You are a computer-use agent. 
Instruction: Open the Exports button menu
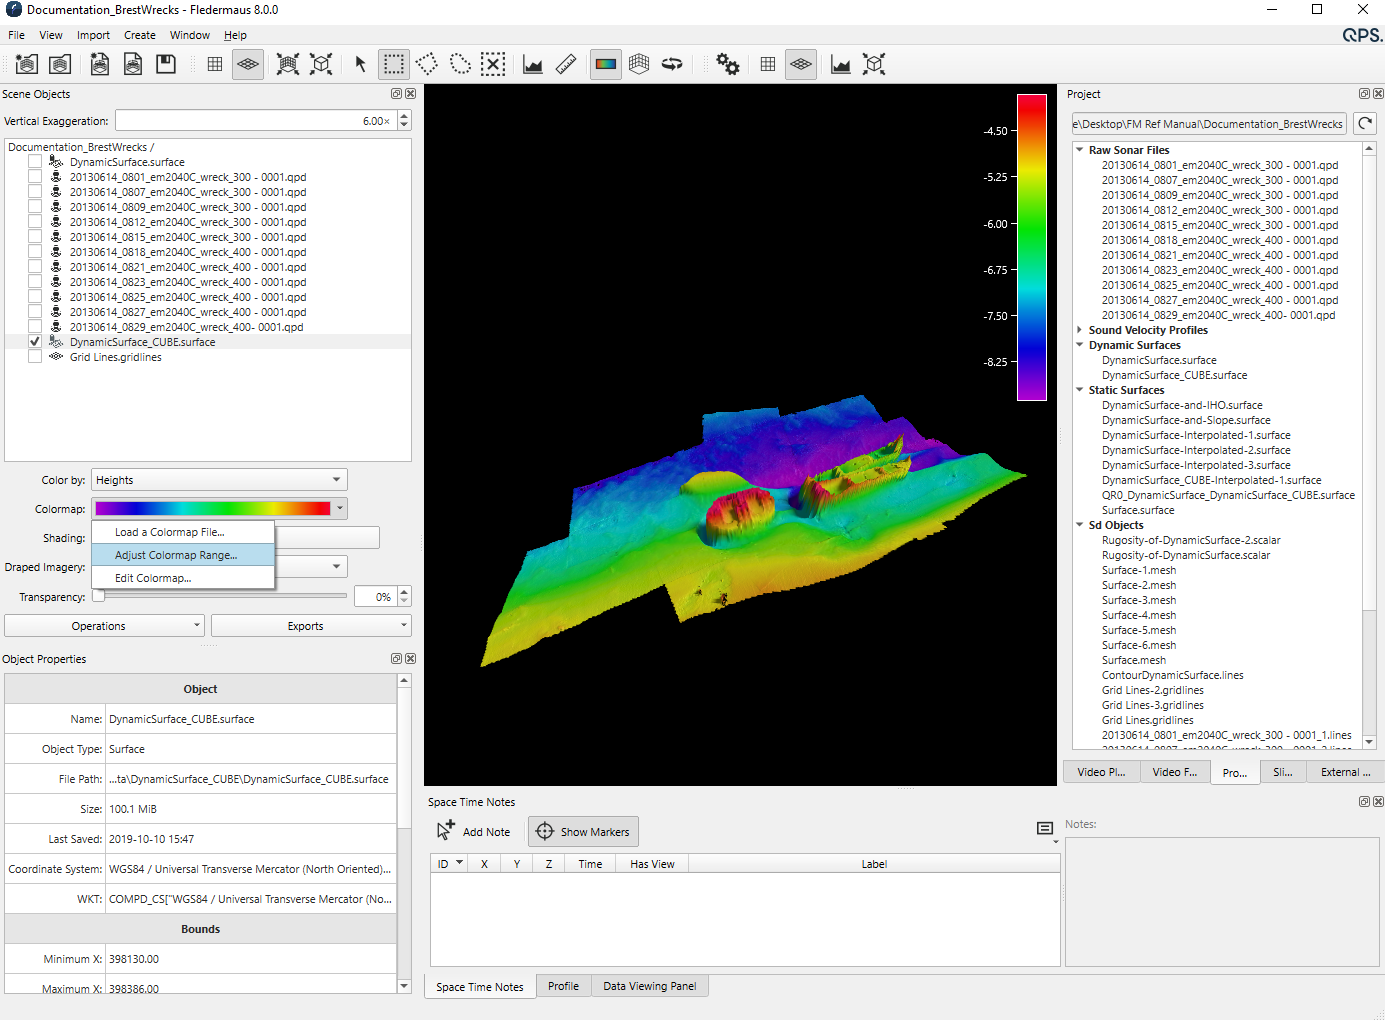pos(311,626)
